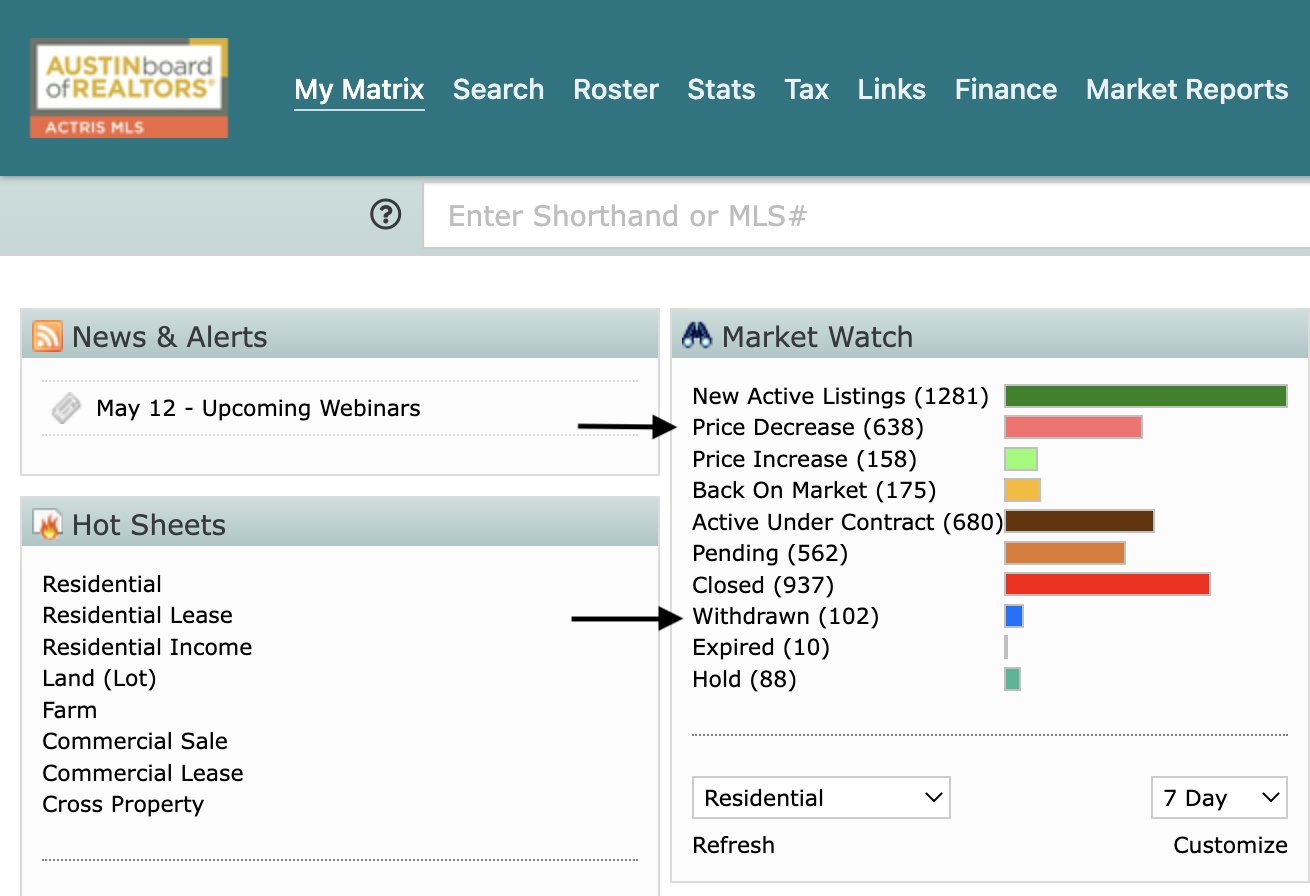This screenshot has height=896, width=1310.
Task: Open the Stats menu
Action: pyautogui.click(x=721, y=90)
